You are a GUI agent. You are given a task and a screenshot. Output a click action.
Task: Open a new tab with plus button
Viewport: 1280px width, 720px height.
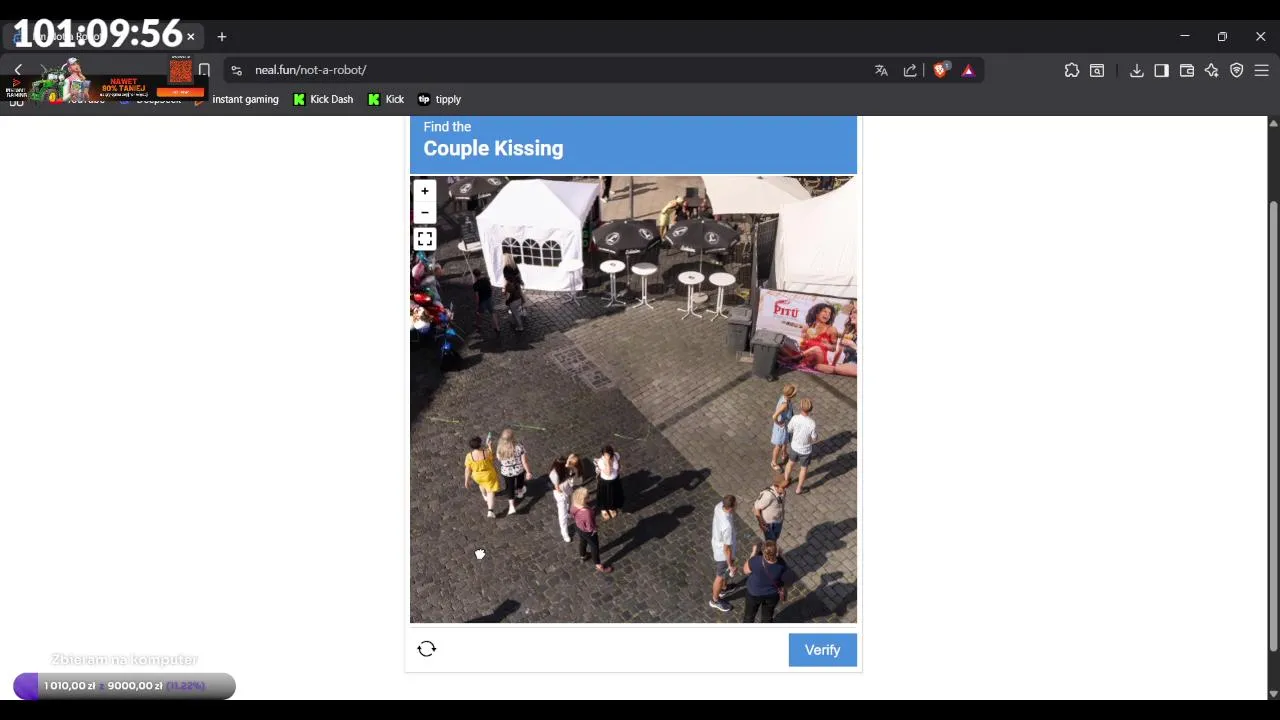pyautogui.click(x=222, y=37)
